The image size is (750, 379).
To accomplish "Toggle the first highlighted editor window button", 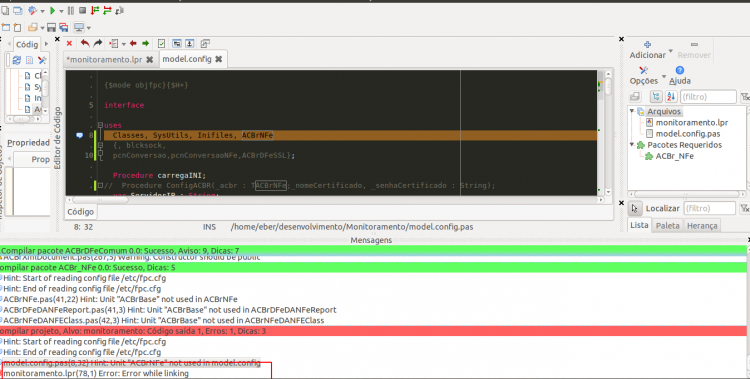I will click(x=177, y=44).
